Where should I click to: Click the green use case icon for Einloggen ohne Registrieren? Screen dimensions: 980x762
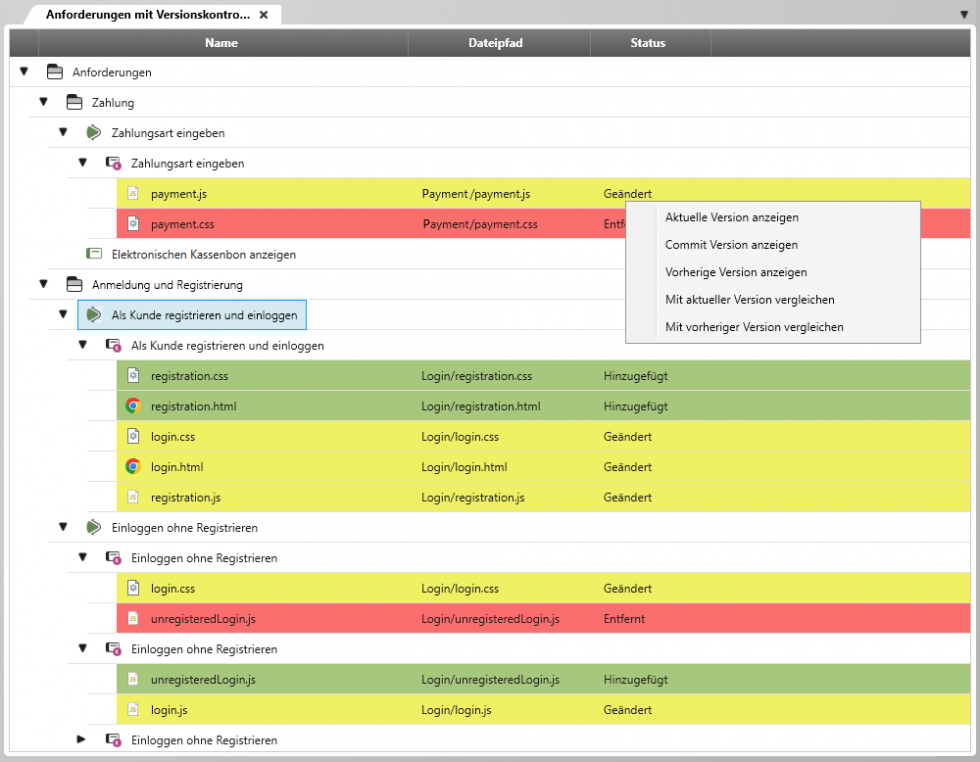point(94,527)
